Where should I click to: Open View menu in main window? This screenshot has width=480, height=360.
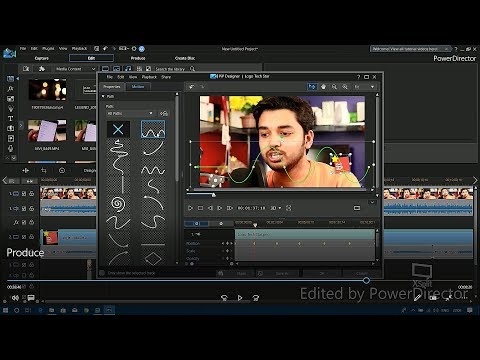(x=63, y=49)
